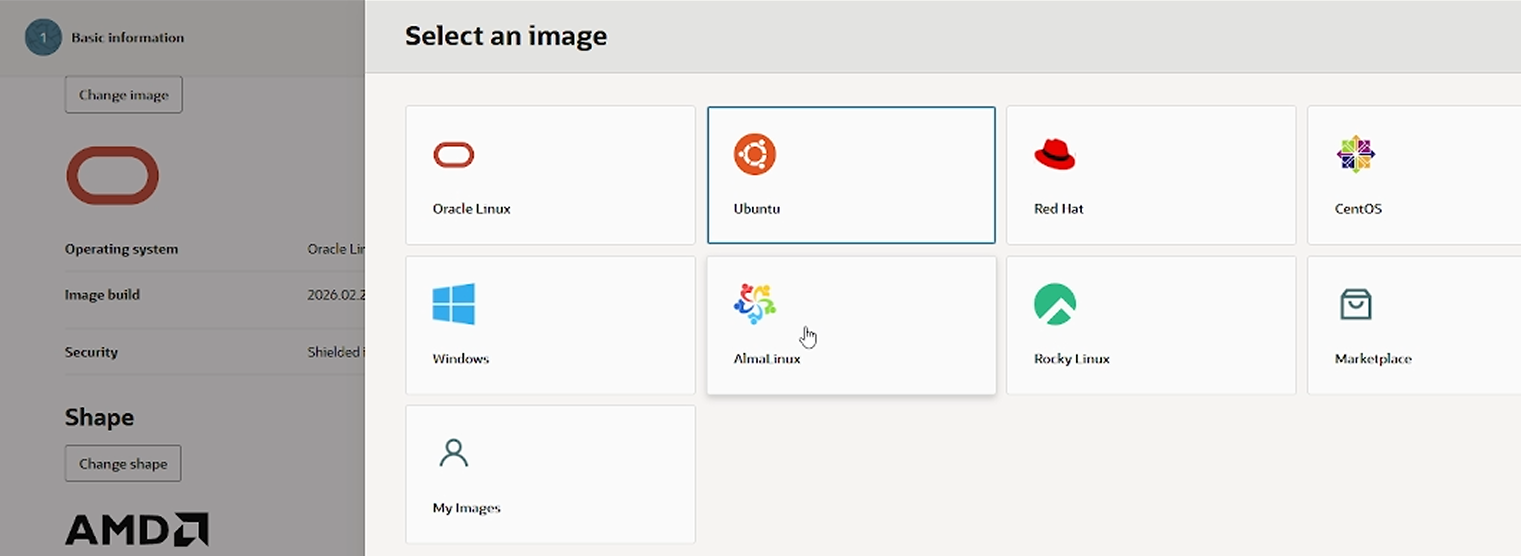Click the Select an image panel heading
Image resolution: width=1521 pixels, height=556 pixels.
505,37
